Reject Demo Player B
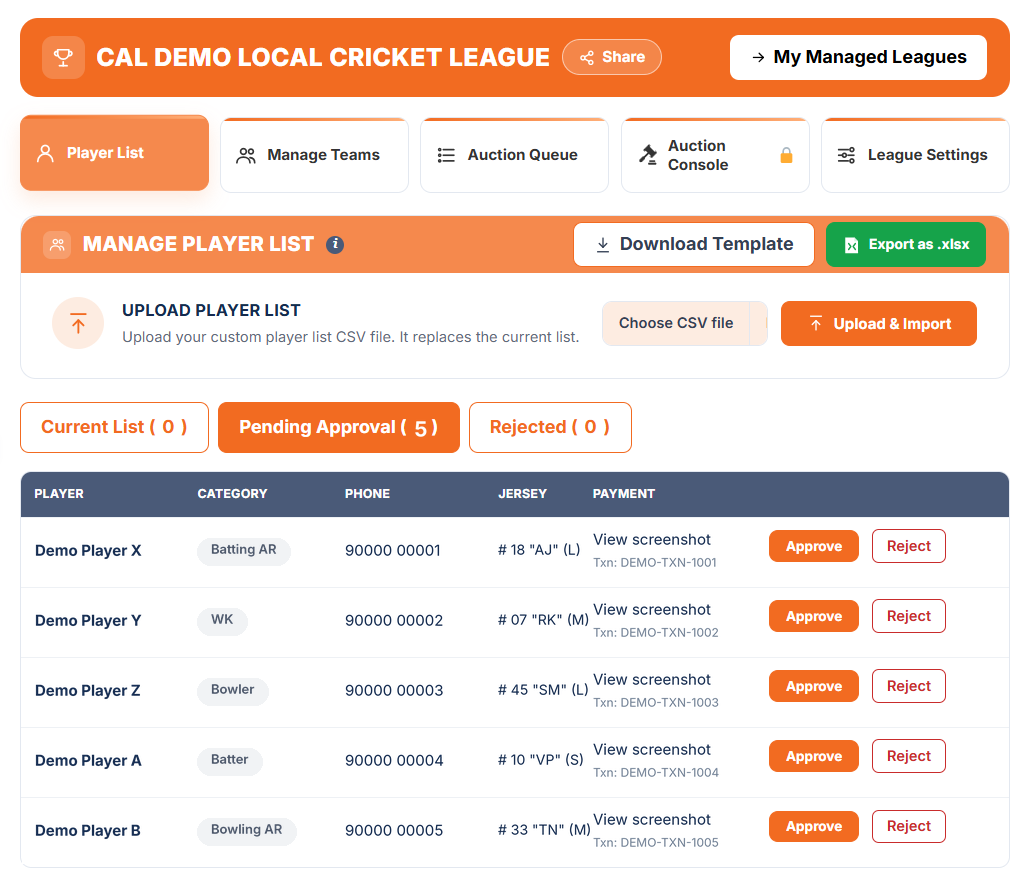This screenshot has width=1027, height=877. pyautogui.click(x=908, y=827)
